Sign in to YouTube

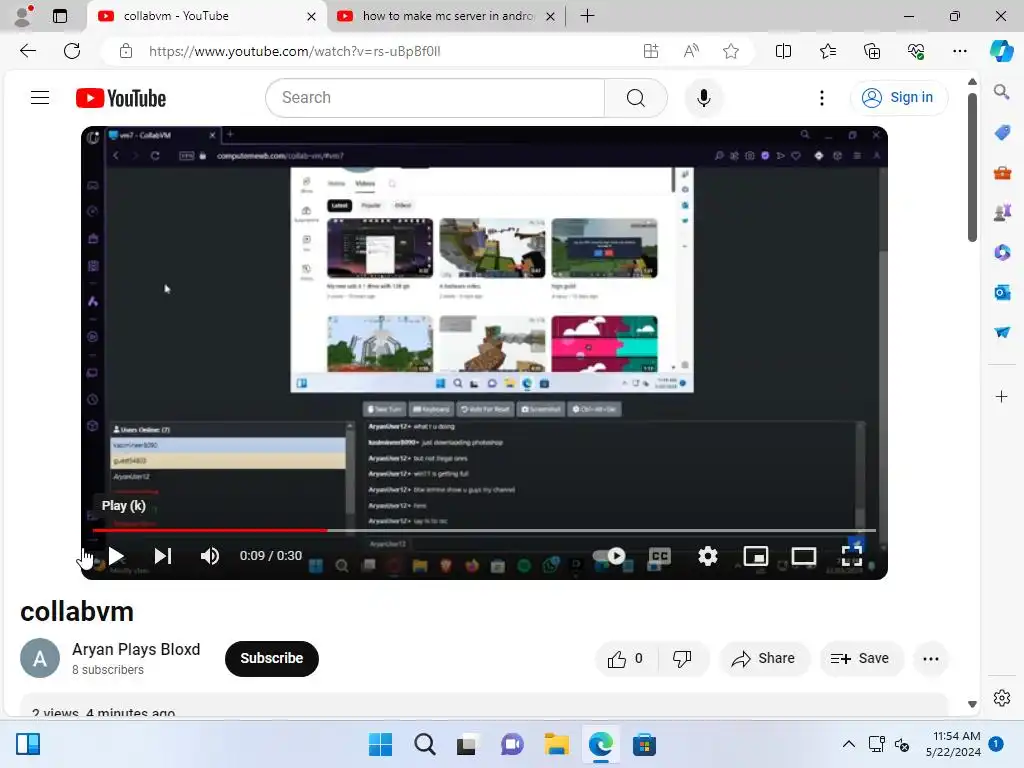899,97
